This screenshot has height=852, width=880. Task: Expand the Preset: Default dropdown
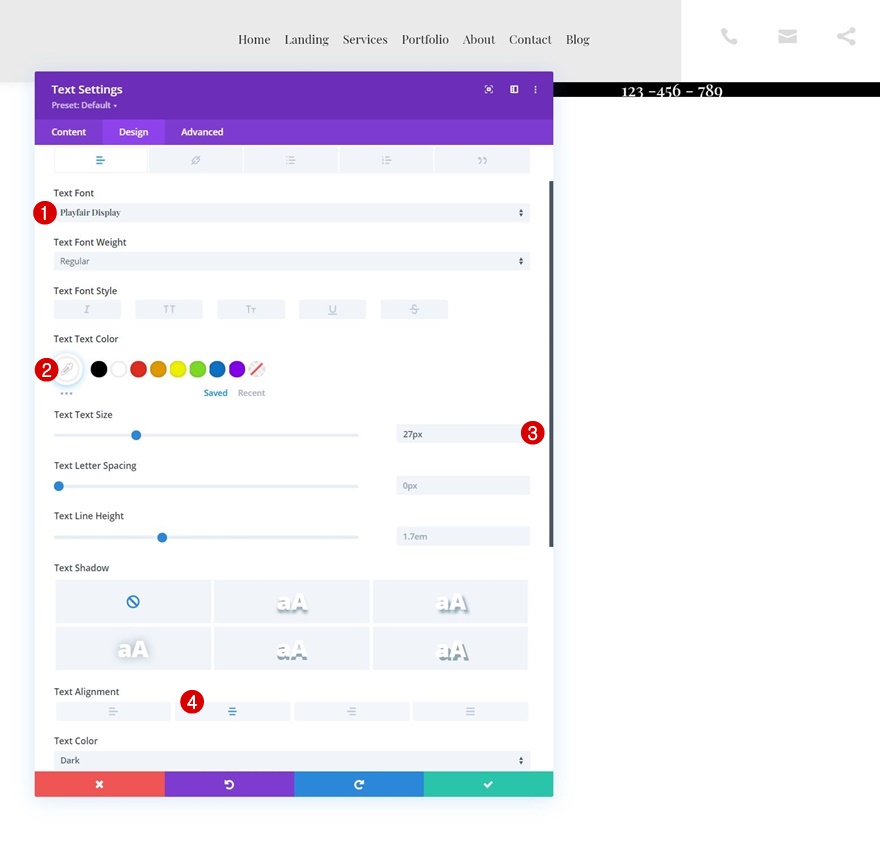click(84, 106)
